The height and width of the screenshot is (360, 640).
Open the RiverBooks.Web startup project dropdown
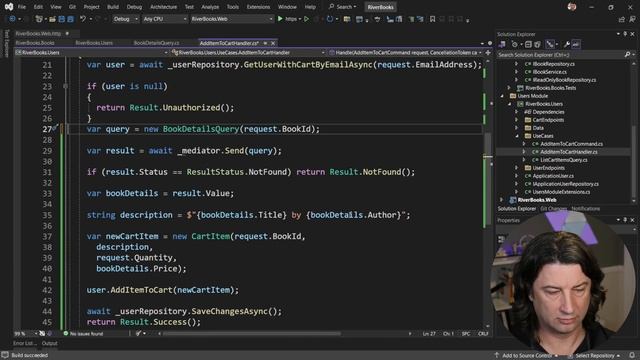click(x=231, y=19)
